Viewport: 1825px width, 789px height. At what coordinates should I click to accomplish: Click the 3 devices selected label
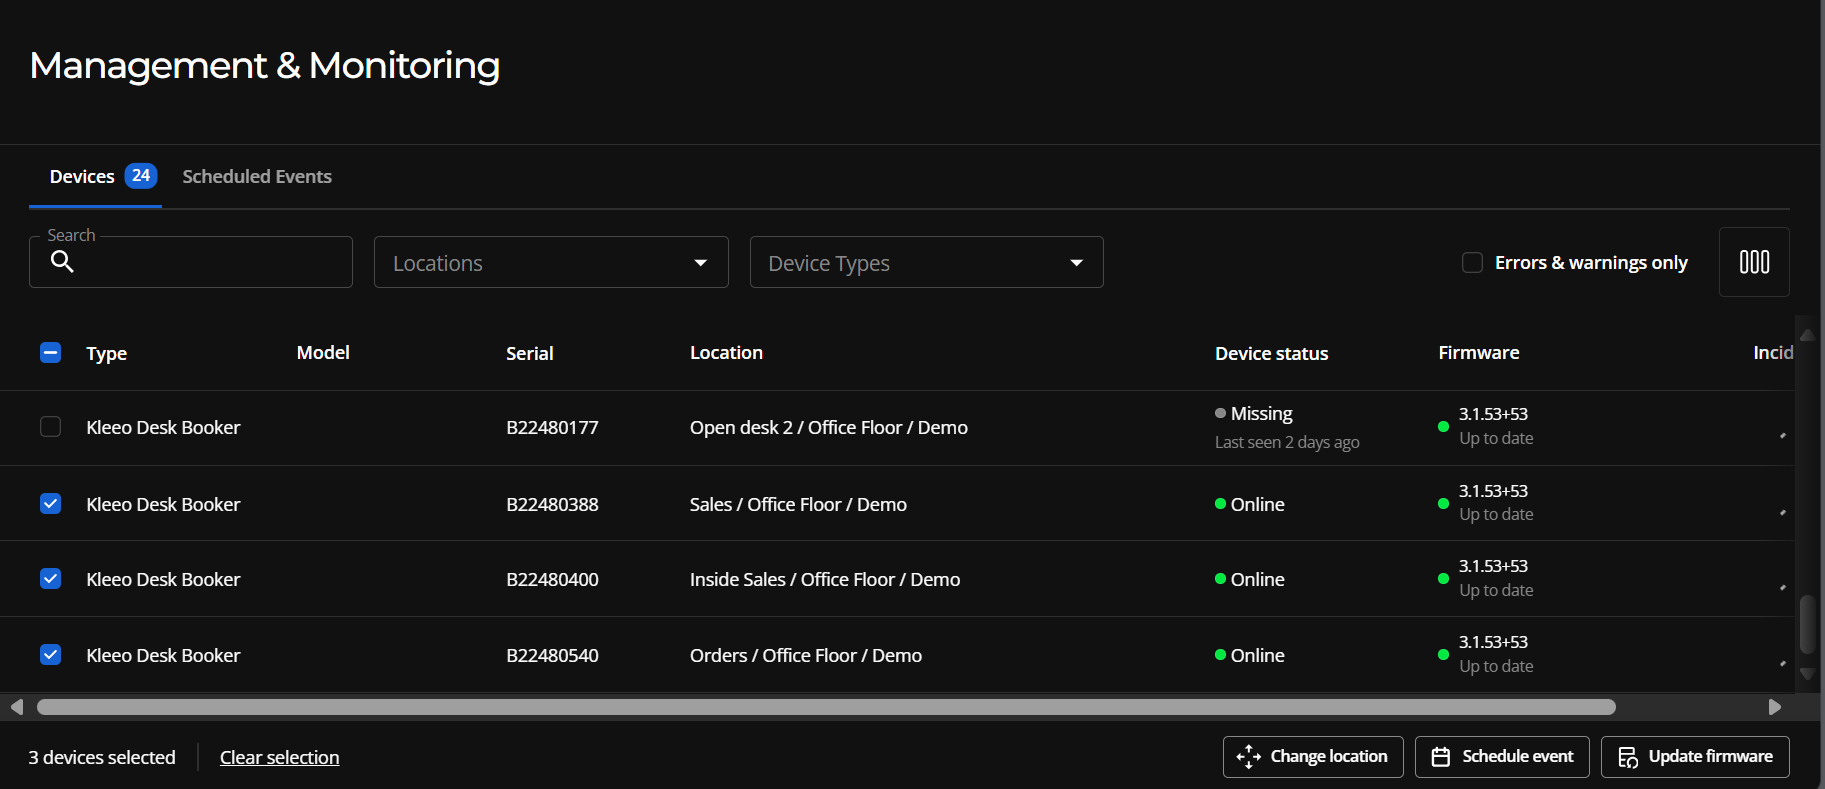(102, 757)
